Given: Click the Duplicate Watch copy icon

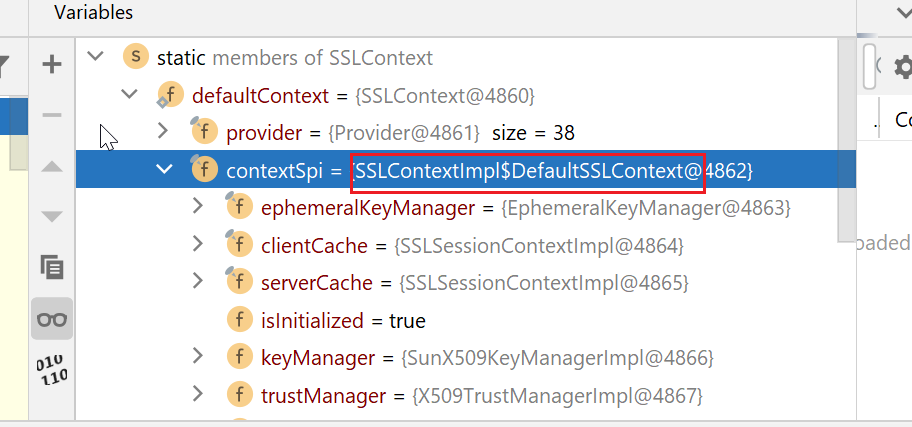Looking at the screenshot, I should (51, 267).
